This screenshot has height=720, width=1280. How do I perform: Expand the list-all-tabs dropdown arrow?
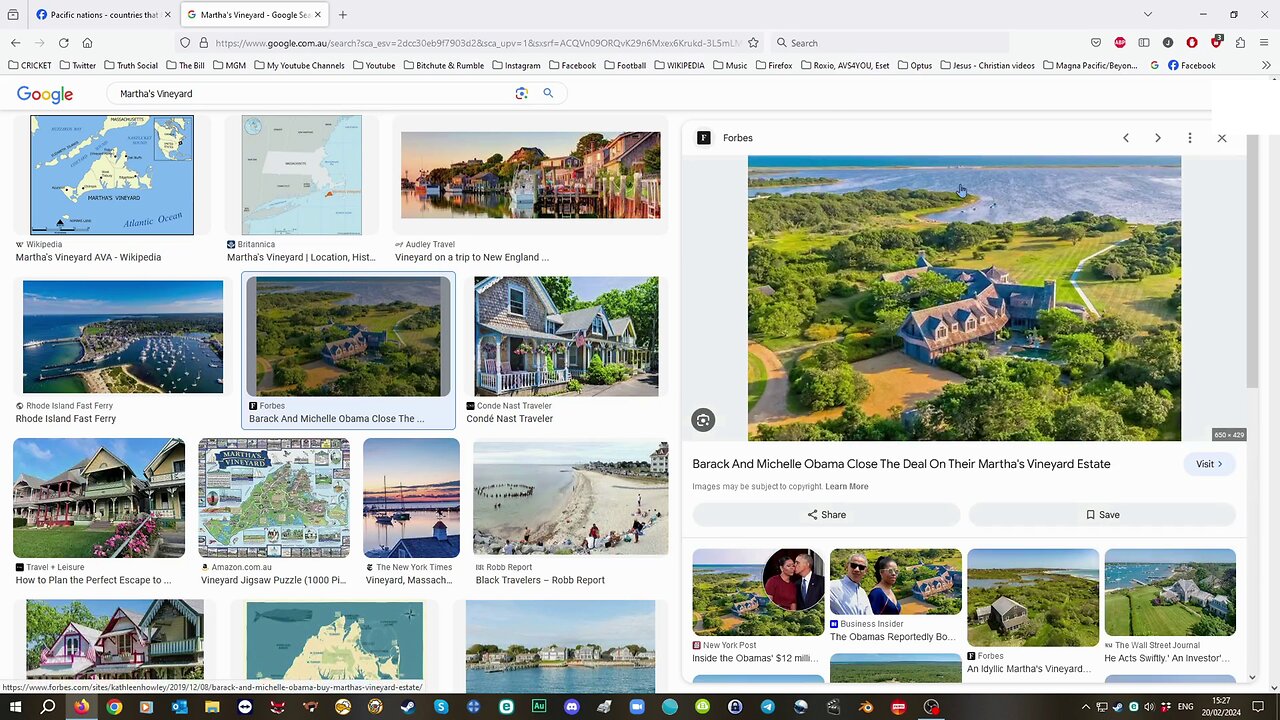(x=1148, y=15)
